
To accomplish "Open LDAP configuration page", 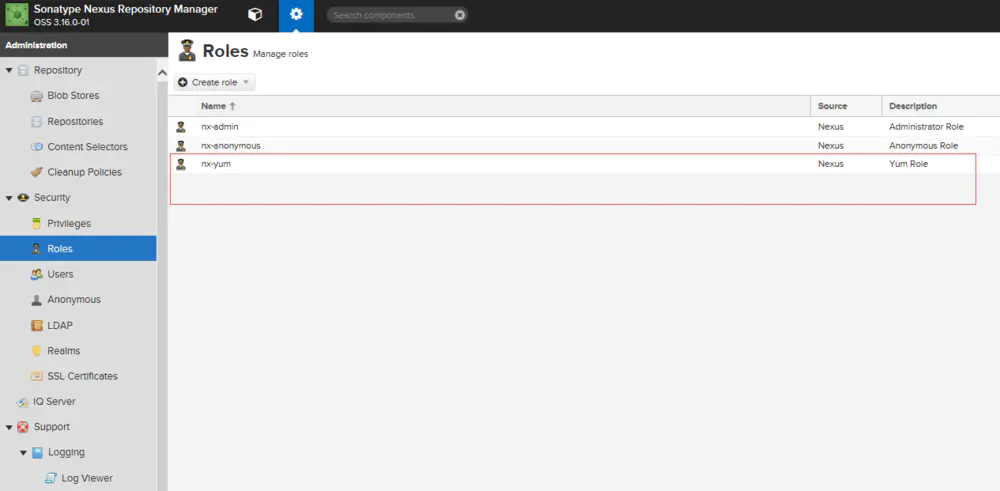I will click(x=60, y=325).
